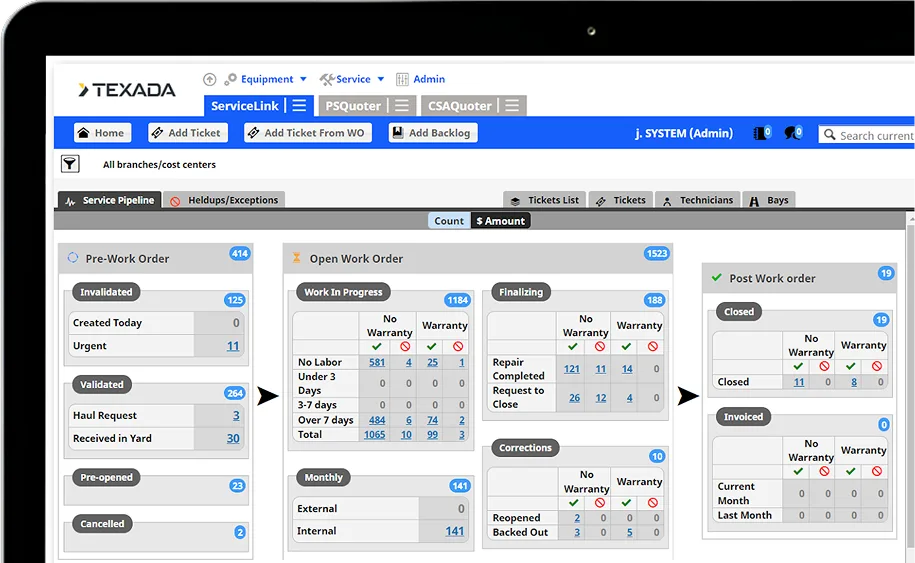
Task: Open Backed Out warranty count 5
Action: (630, 532)
